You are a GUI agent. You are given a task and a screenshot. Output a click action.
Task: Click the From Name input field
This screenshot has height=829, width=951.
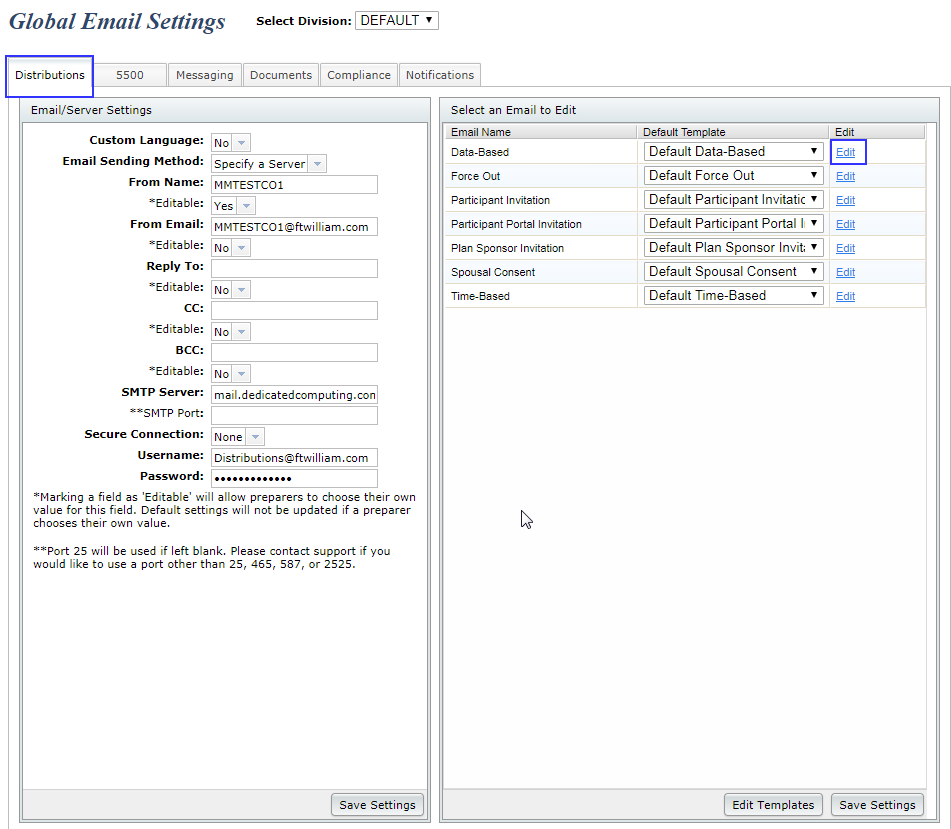[x=294, y=185]
